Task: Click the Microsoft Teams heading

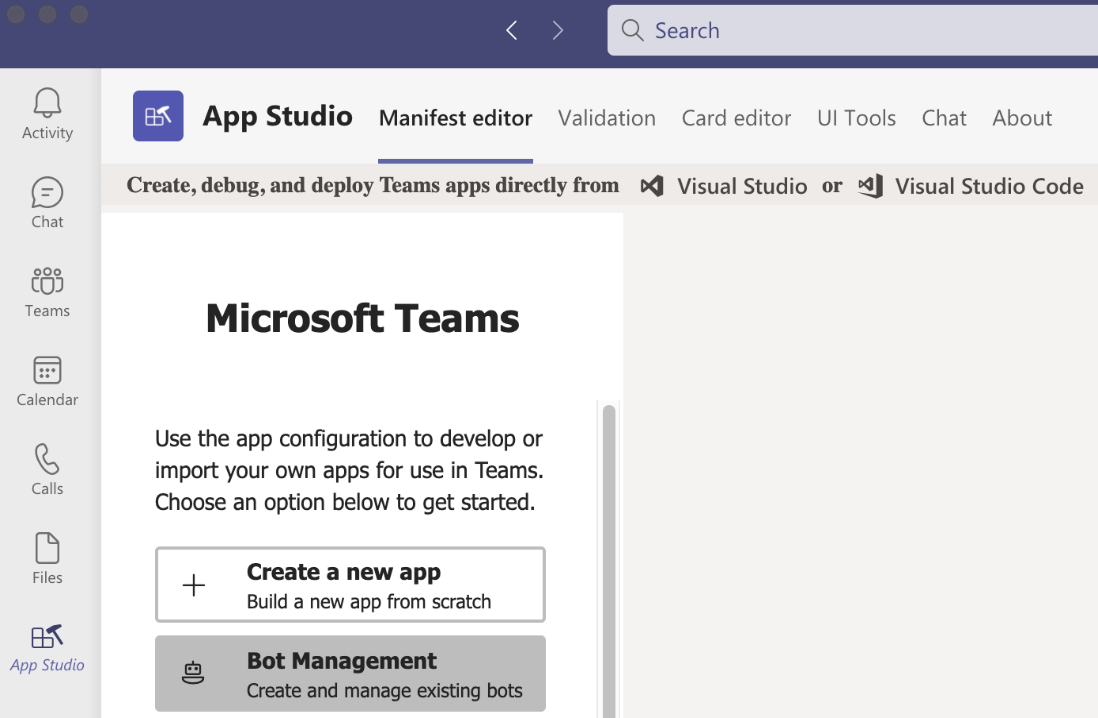Action: coord(362,318)
